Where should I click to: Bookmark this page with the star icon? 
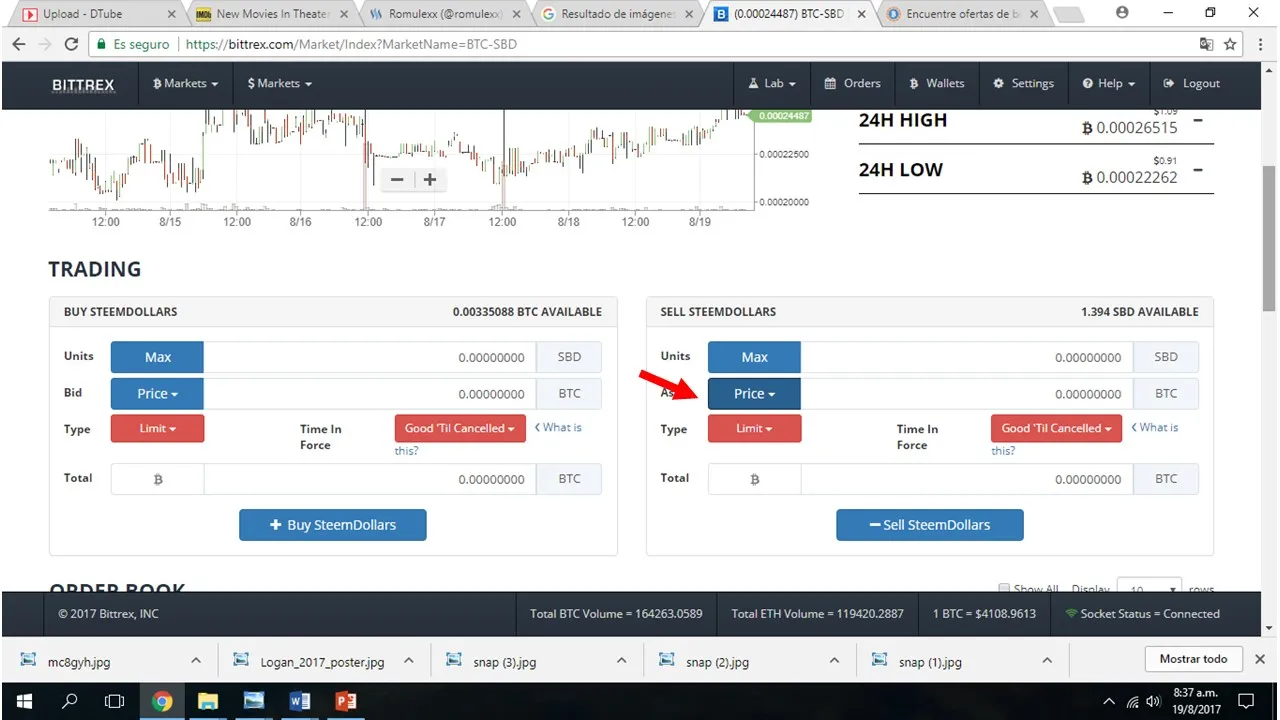click(1230, 44)
